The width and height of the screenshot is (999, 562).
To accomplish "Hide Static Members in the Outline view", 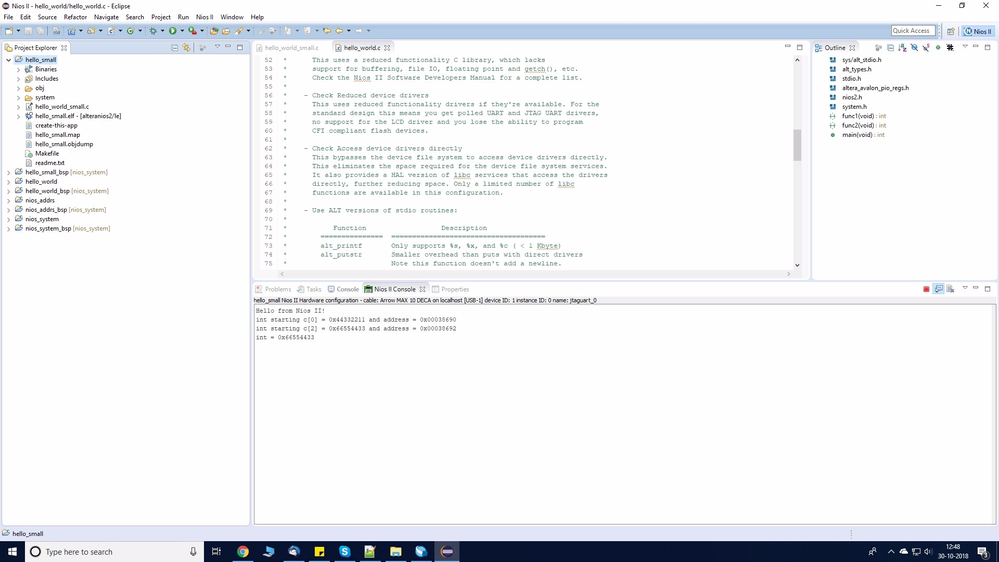I will click(926, 48).
